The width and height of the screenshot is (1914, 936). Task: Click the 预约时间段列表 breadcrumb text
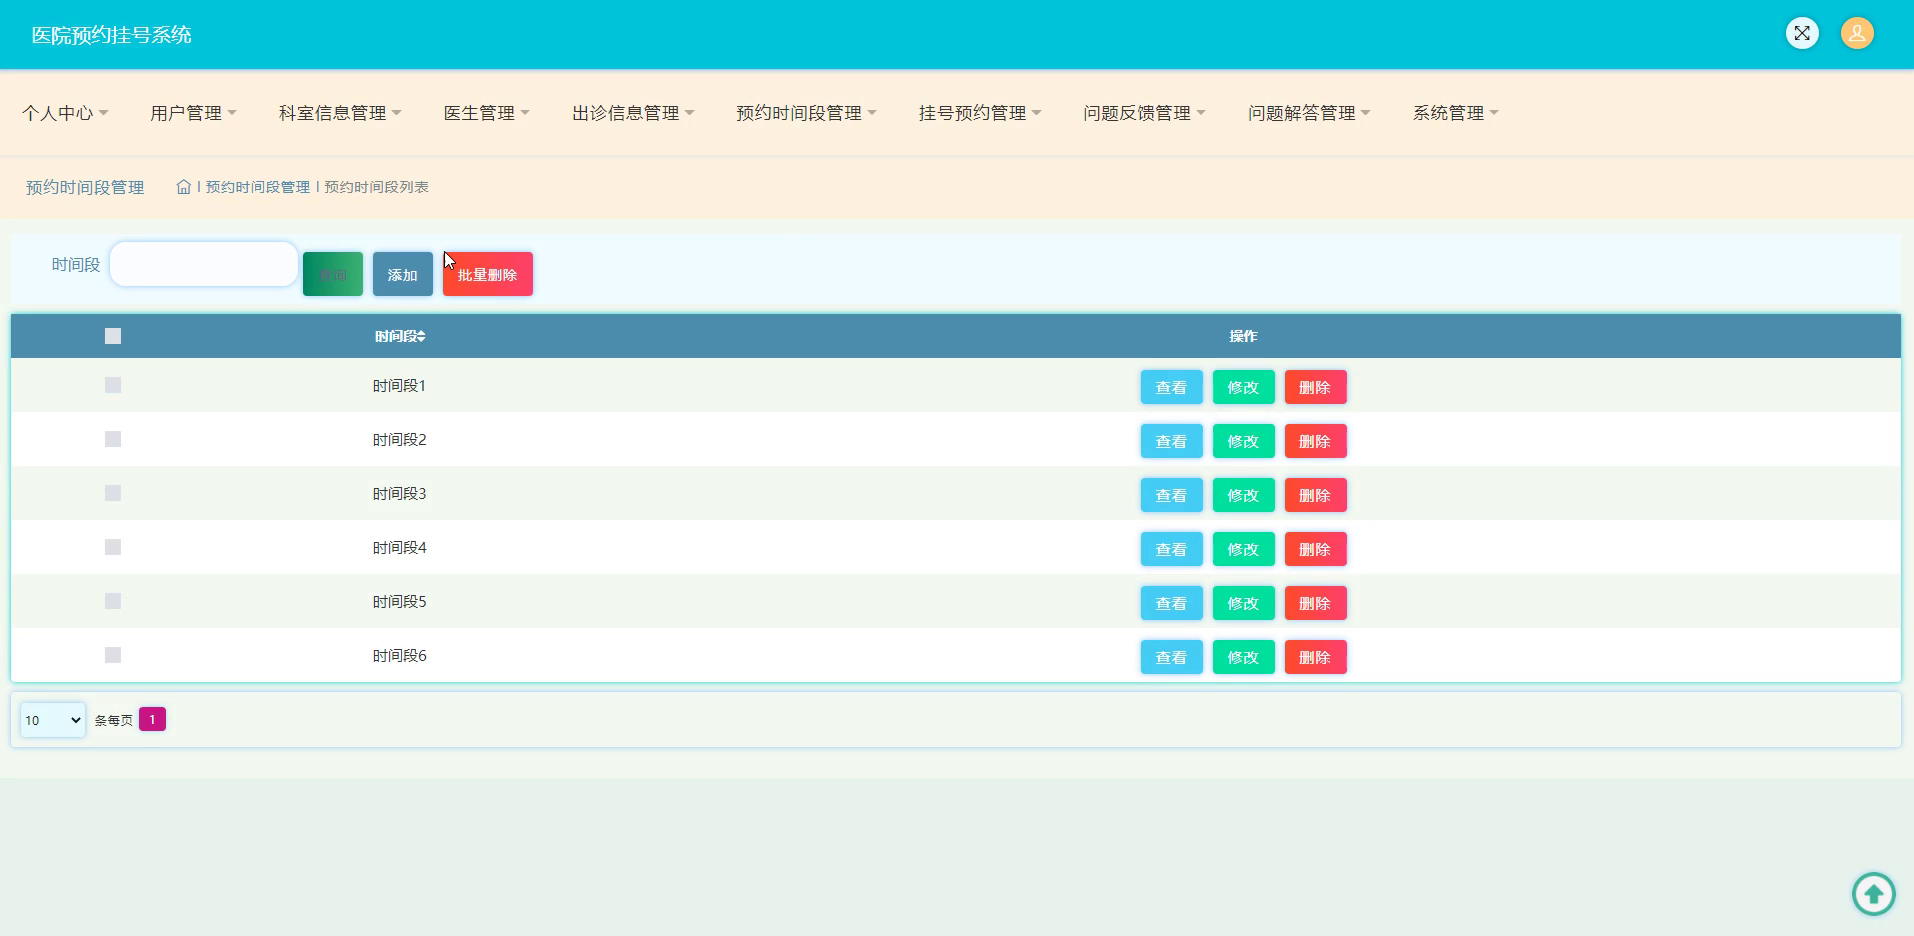tap(376, 187)
